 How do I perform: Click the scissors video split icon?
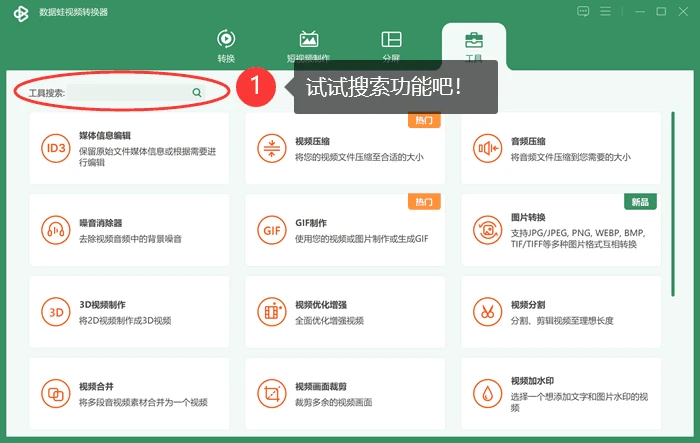point(488,312)
